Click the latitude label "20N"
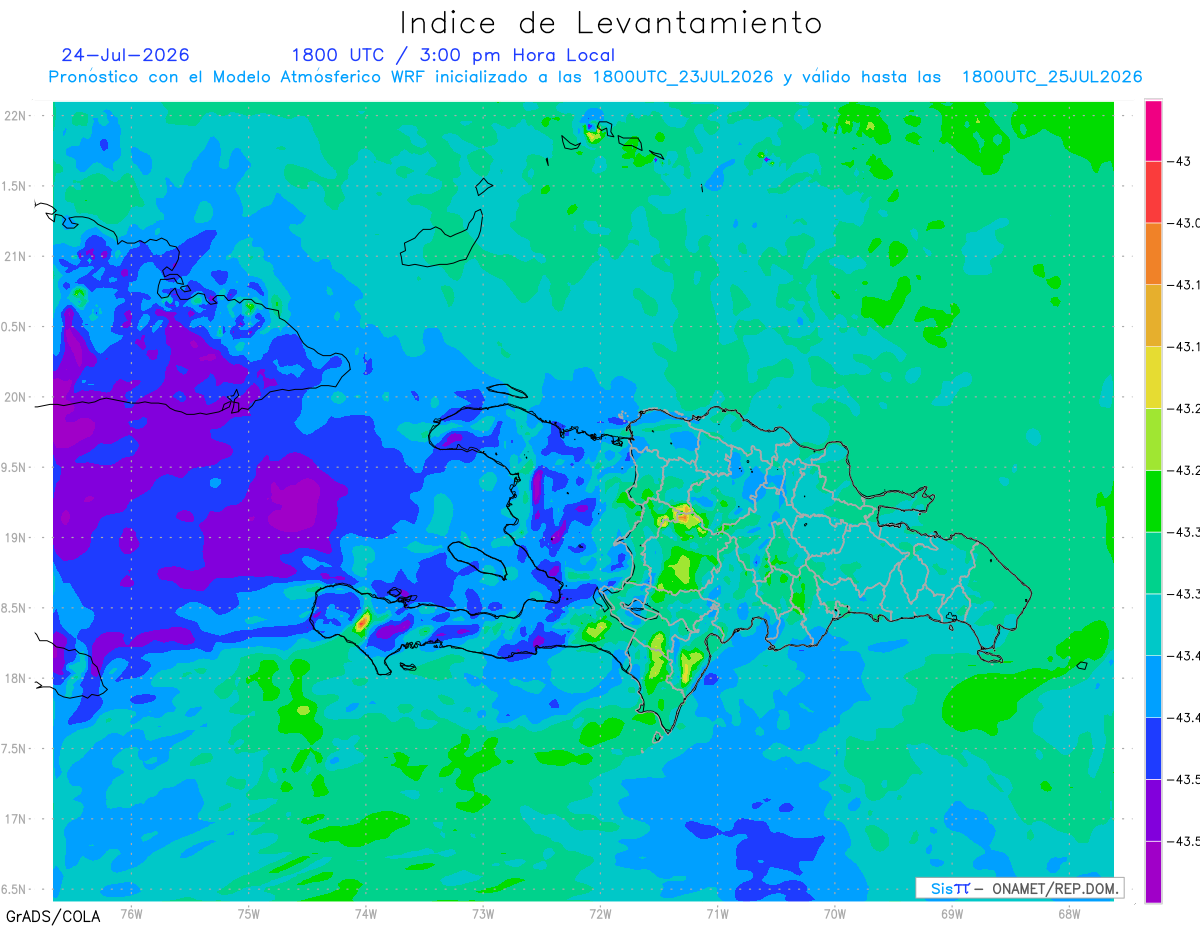This screenshot has width=1200, height=927. [16, 397]
